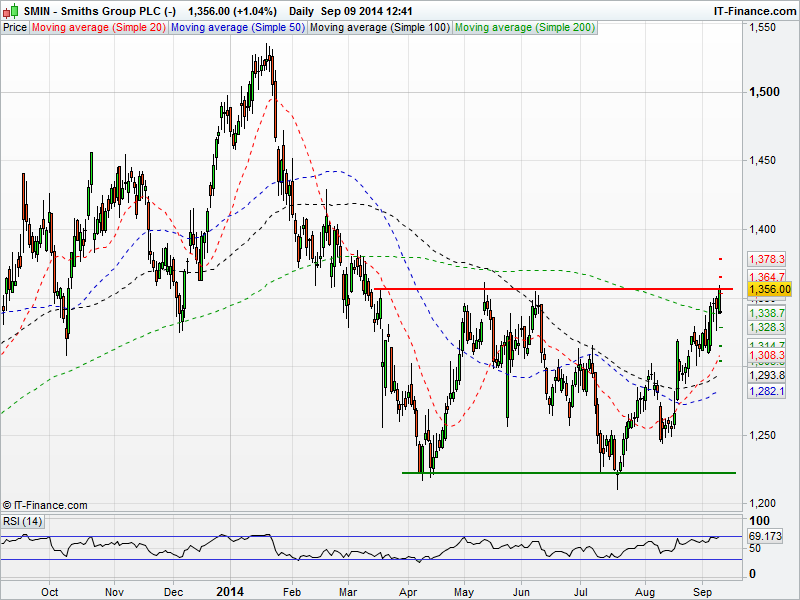Select Moving average (Simple 200) legend
Viewport: 800px width, 600px height.
524,28
